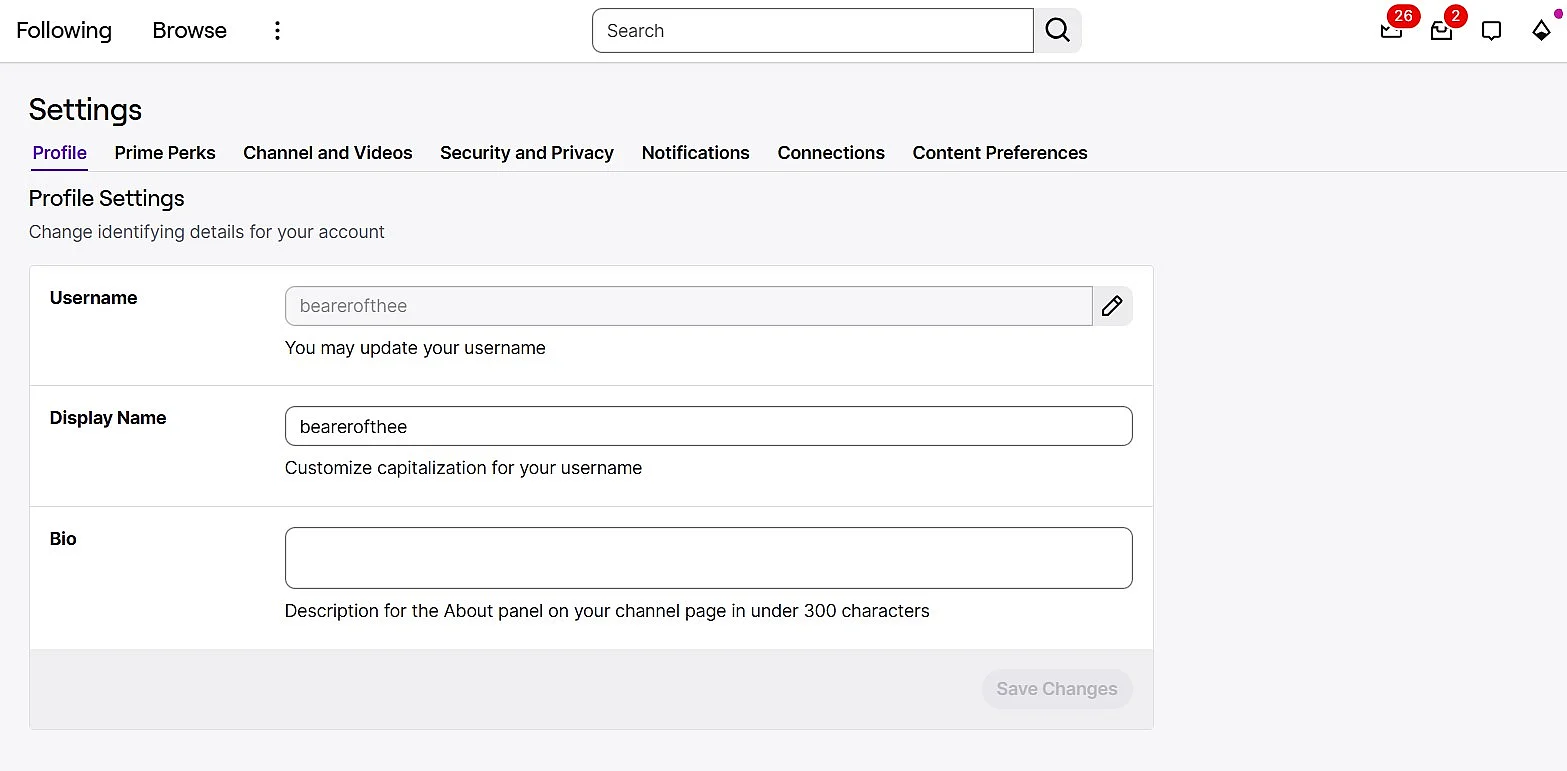
Task: Open the Channel and Videos tab
Action: point(328,153)
